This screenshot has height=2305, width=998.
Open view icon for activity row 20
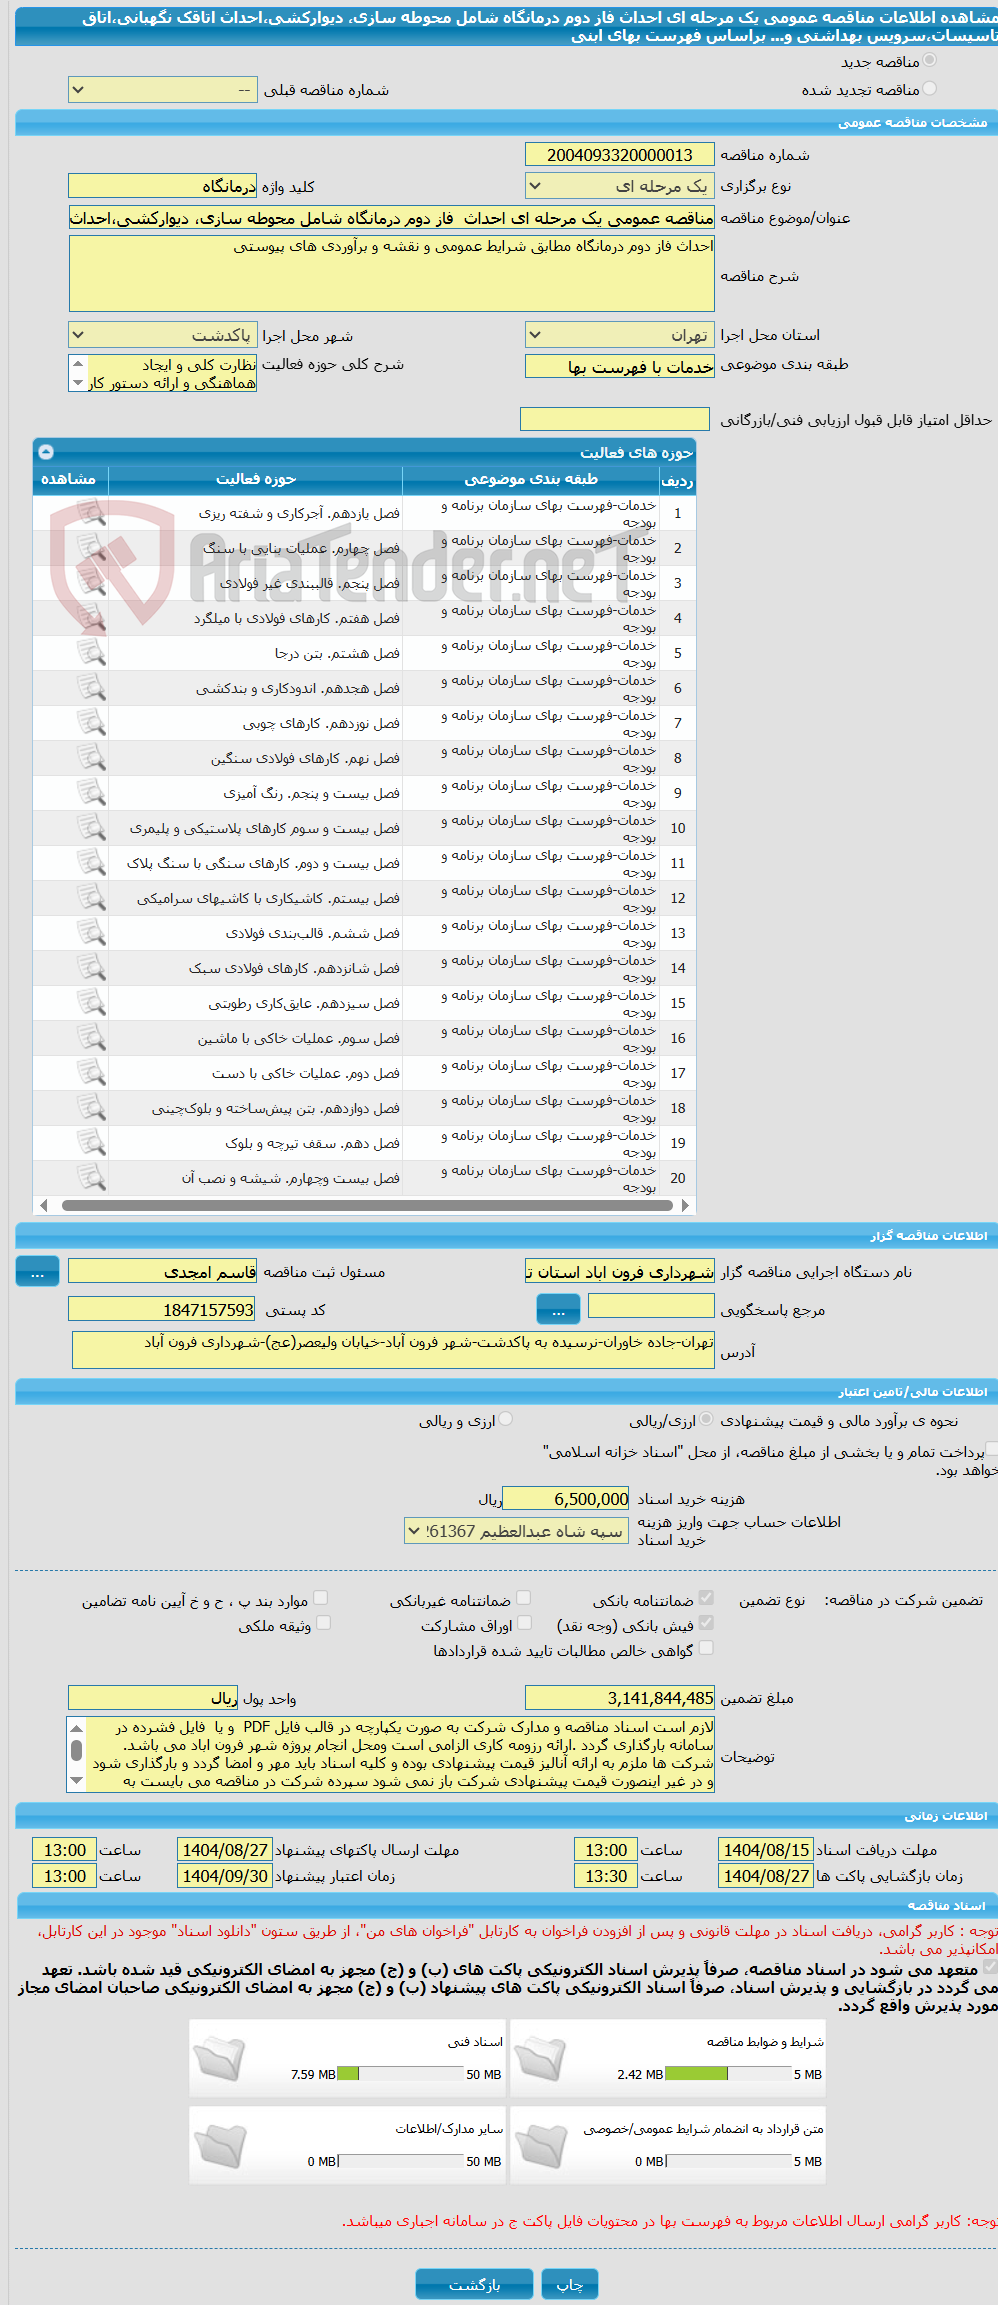91,1178
